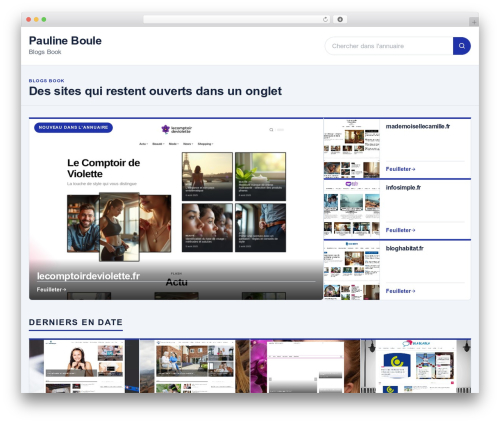The height and width of the screenshot is (423, 500).
Task: Click 'Feuilleter' under lecomptoirdeviolette.fr
Action: pos(51,290)
